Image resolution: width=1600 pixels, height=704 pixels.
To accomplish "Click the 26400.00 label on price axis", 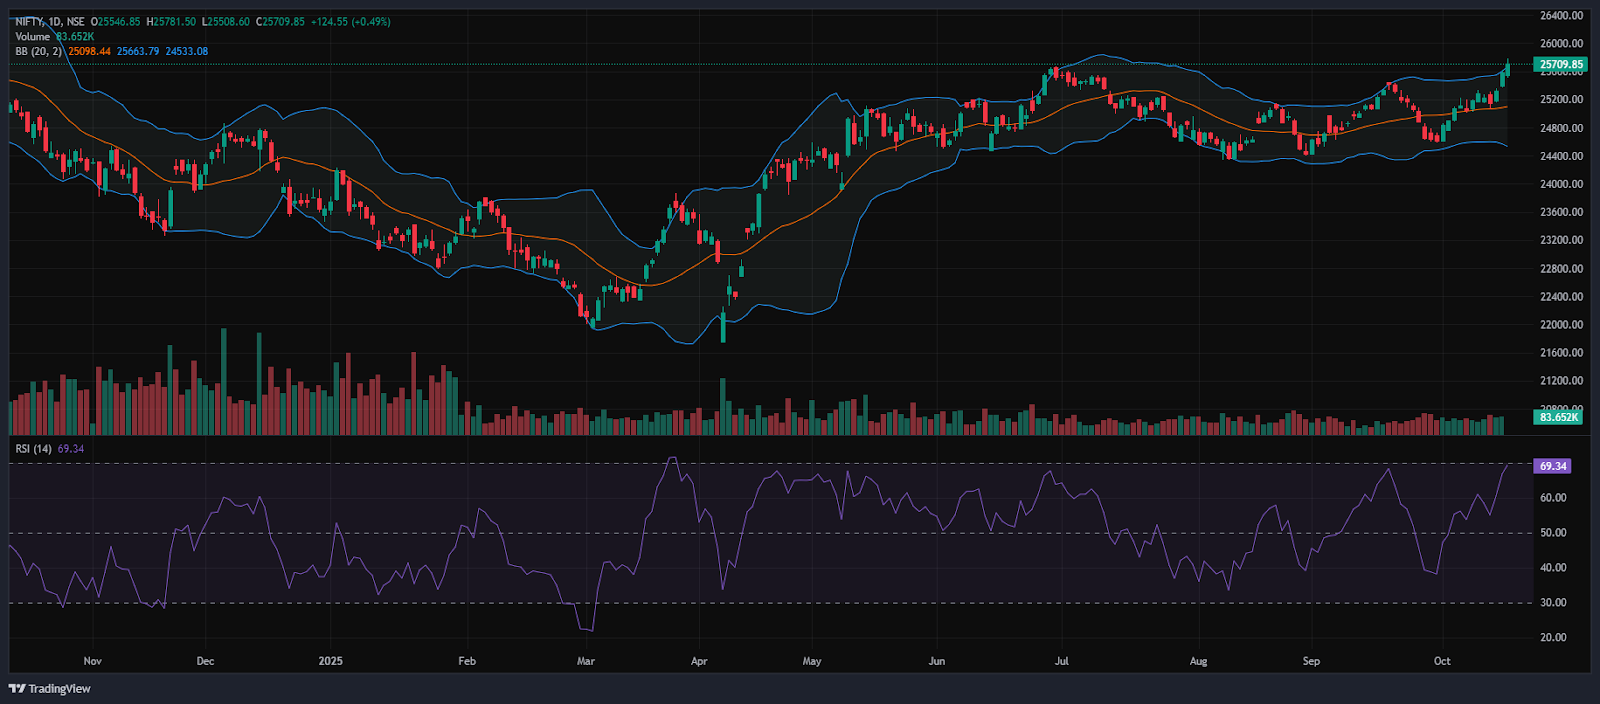I will [1561, 16].
